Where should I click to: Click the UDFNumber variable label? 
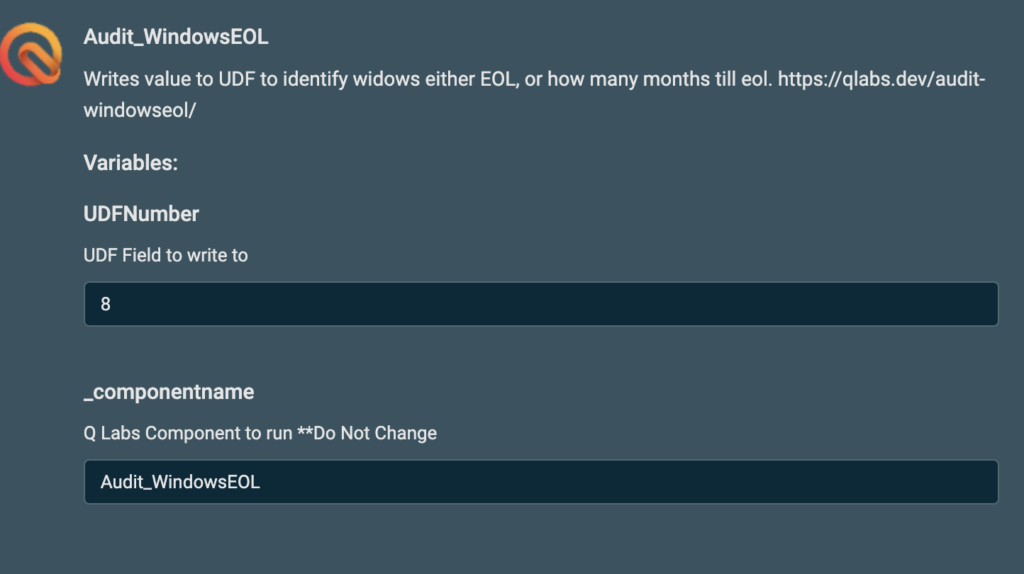point(141,214)
